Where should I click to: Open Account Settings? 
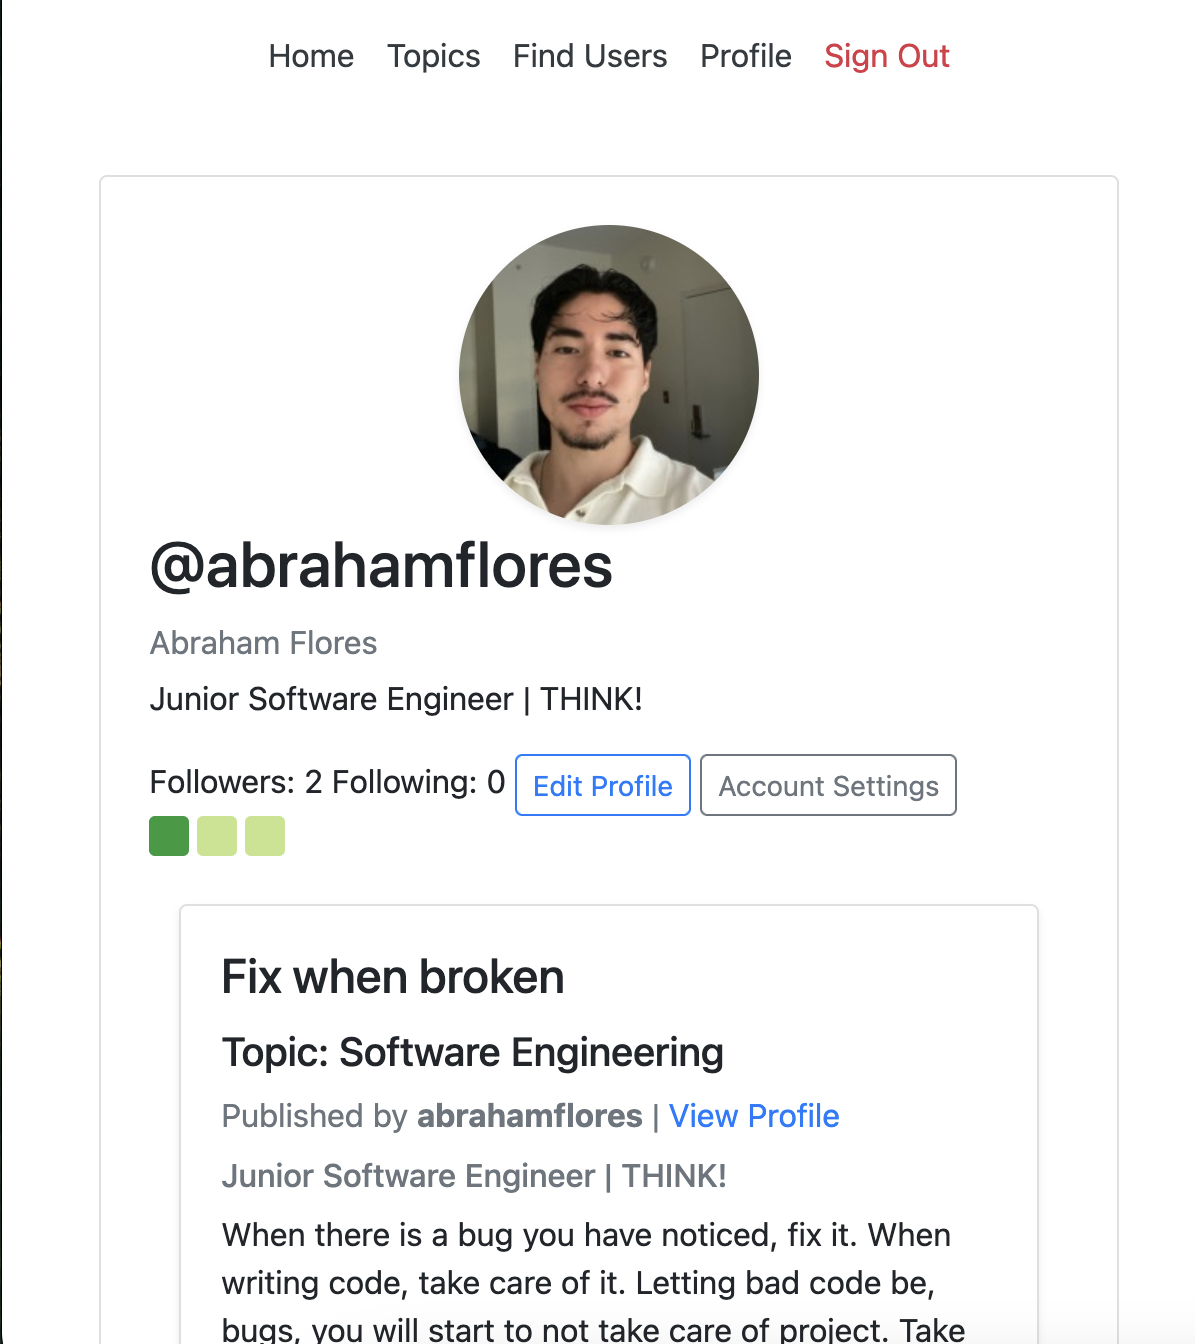(828, 786)
